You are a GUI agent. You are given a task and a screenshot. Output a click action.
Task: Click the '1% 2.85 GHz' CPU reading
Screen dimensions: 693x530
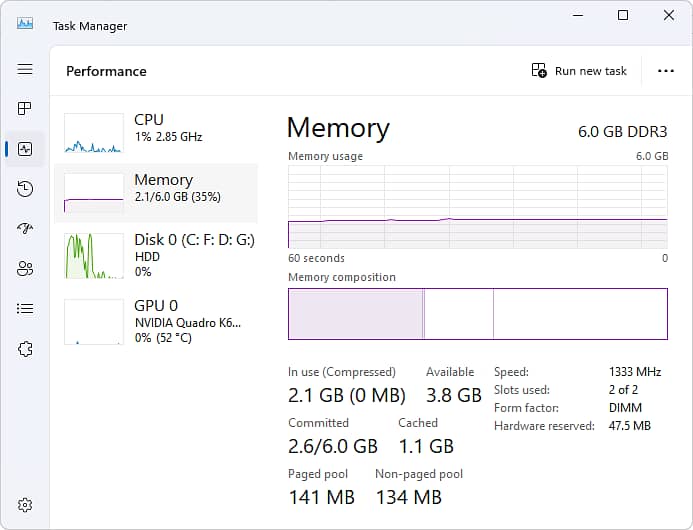168,137
